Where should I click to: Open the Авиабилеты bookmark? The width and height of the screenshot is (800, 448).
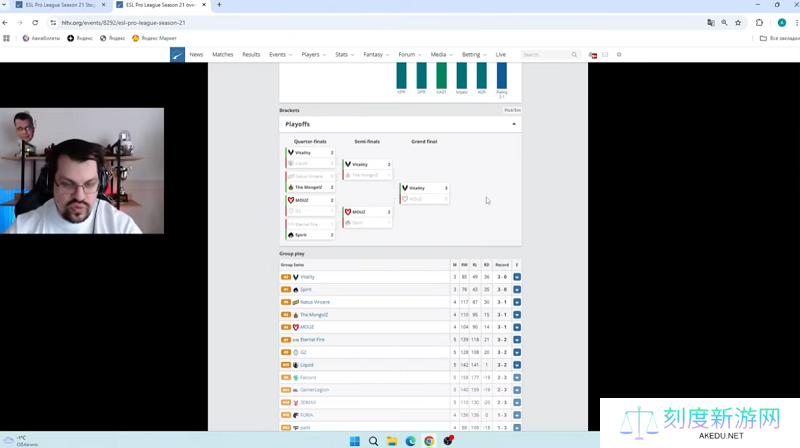pyautogui.click(x=41, y=38)
